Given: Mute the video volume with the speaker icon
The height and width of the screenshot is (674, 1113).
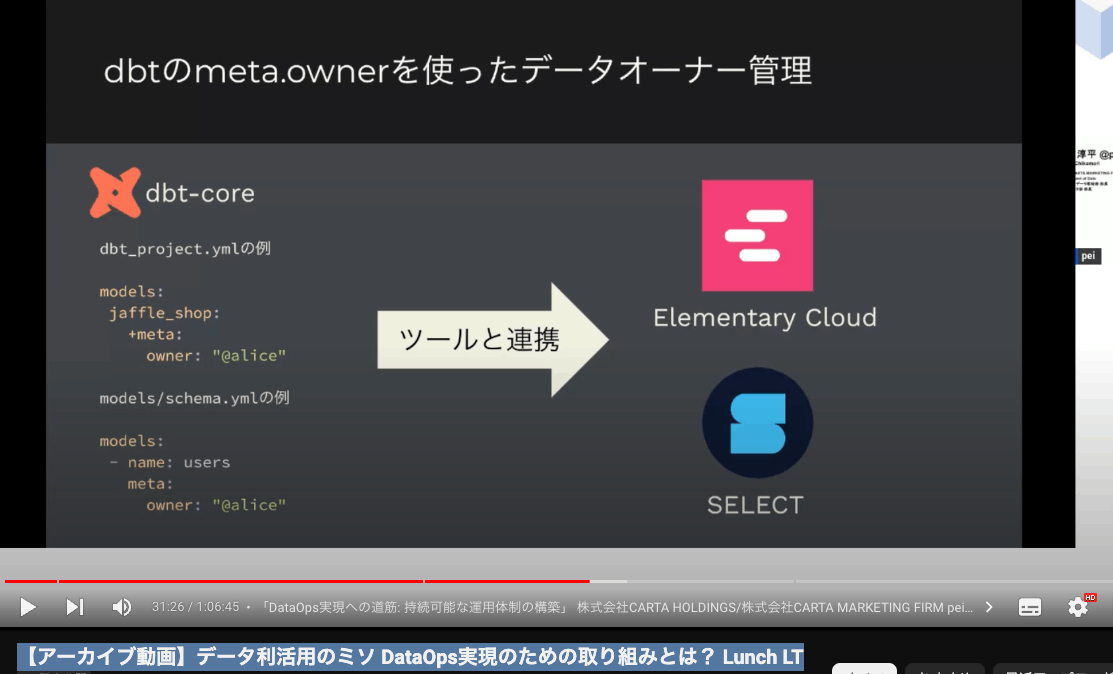Looking at the screenshot, I should 121,607.
